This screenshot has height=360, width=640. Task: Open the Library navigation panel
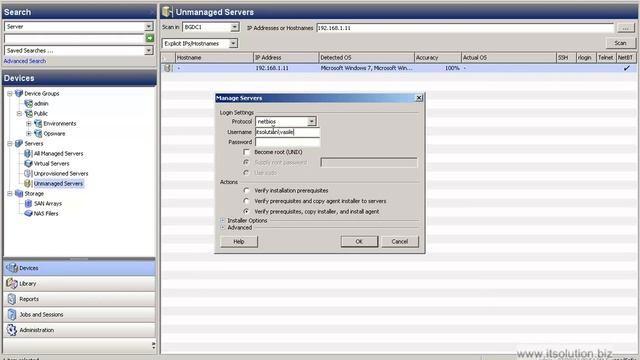(79, 284)
